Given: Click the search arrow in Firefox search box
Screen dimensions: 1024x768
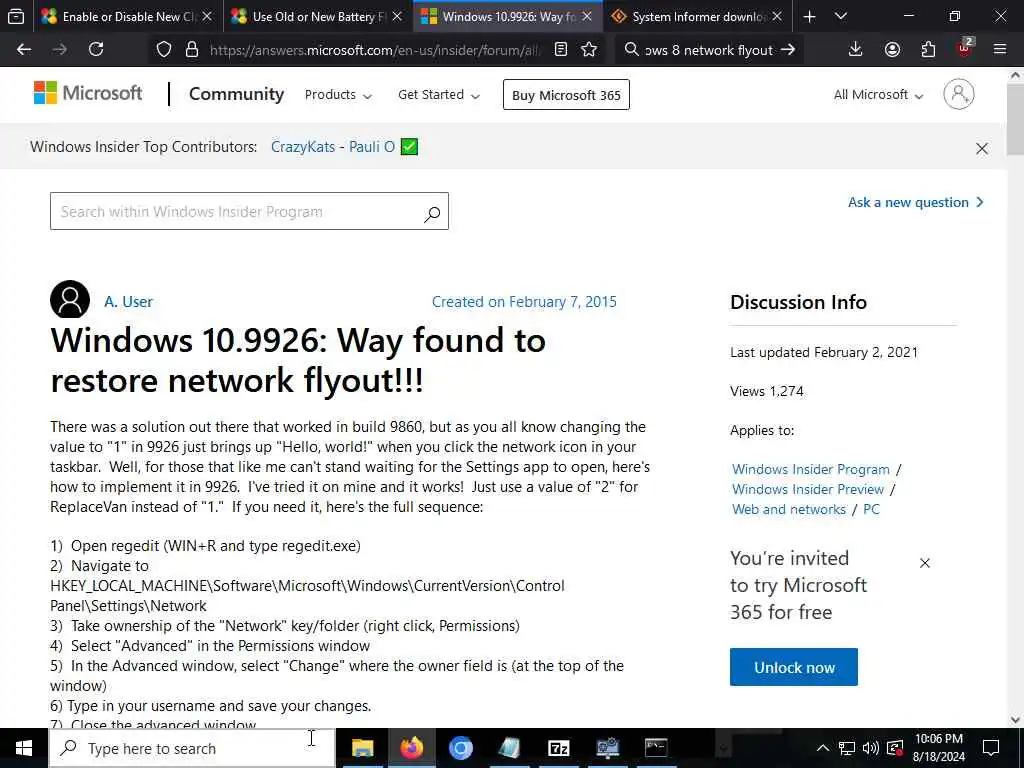Looking at the screenshot, I should [x=788, y=50].
